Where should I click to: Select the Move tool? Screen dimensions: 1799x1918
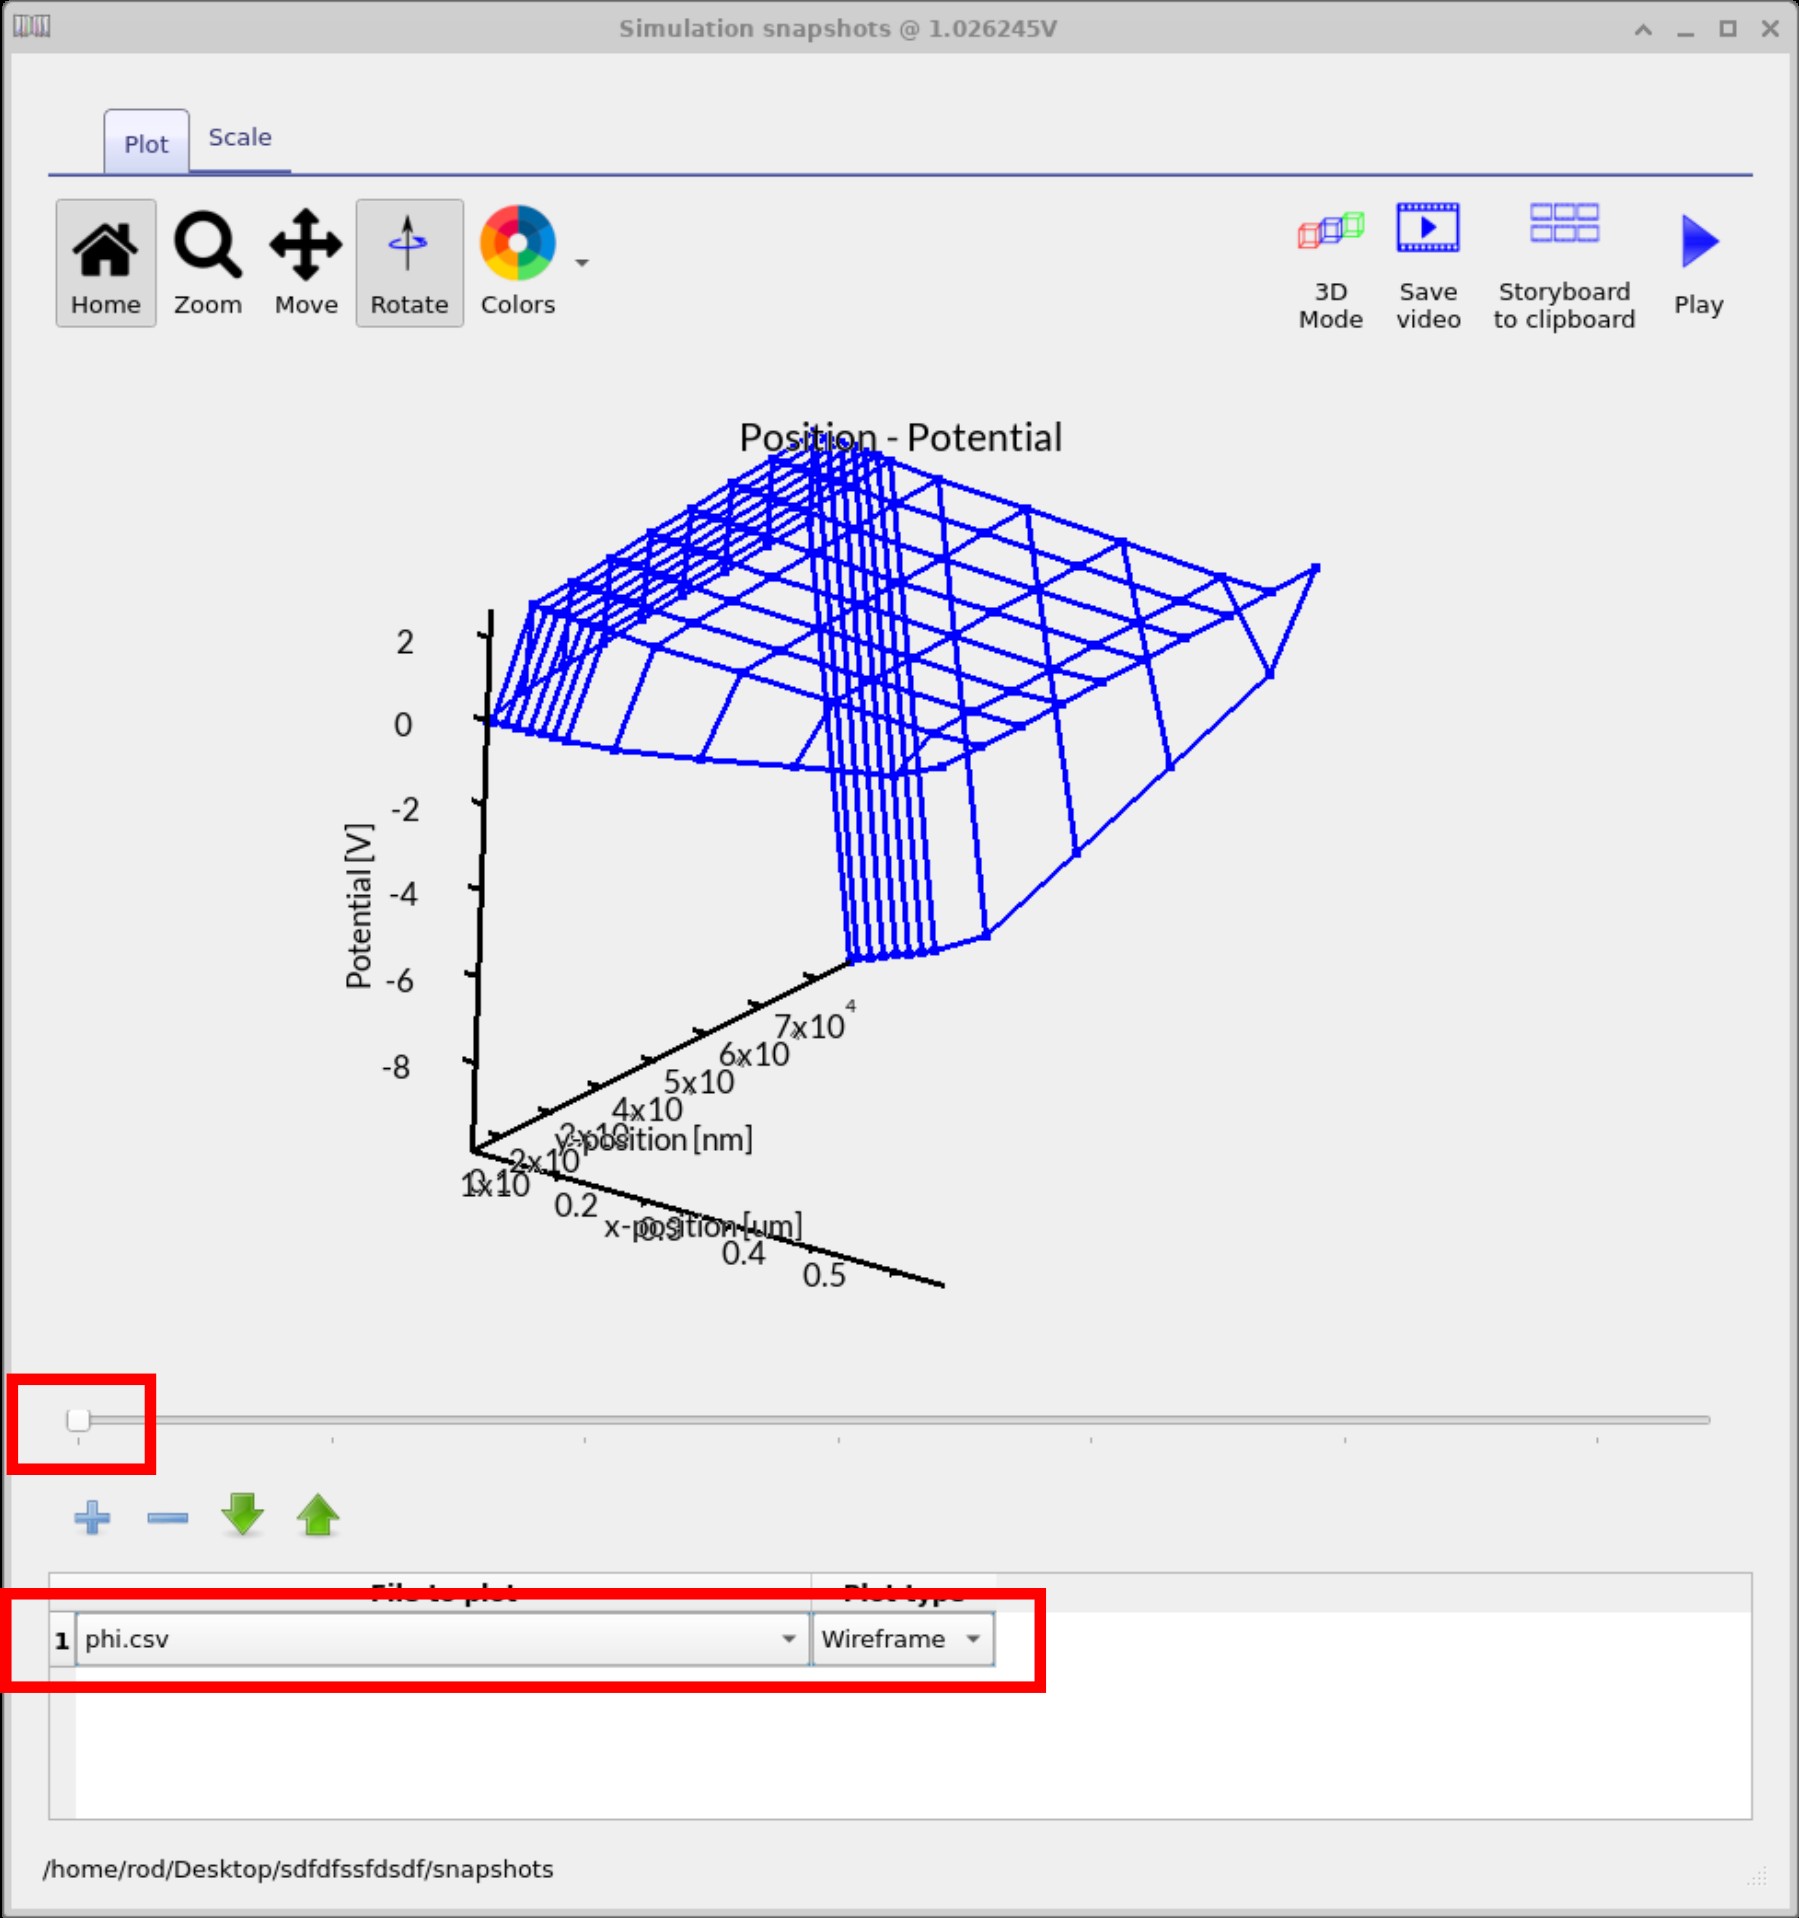point(305,262)
